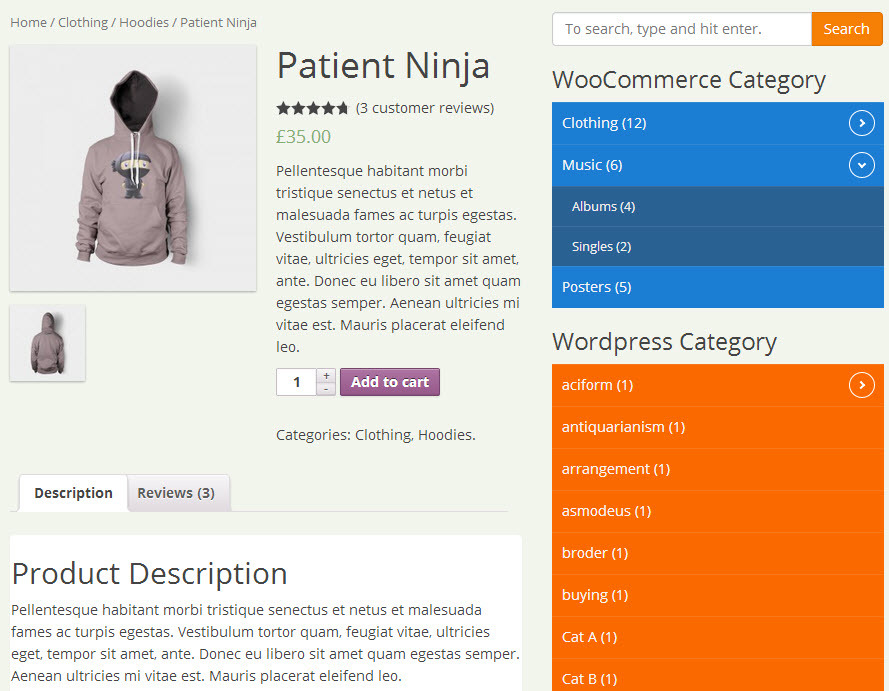Collapse the Music category chevron

click(x=861, y=165)
